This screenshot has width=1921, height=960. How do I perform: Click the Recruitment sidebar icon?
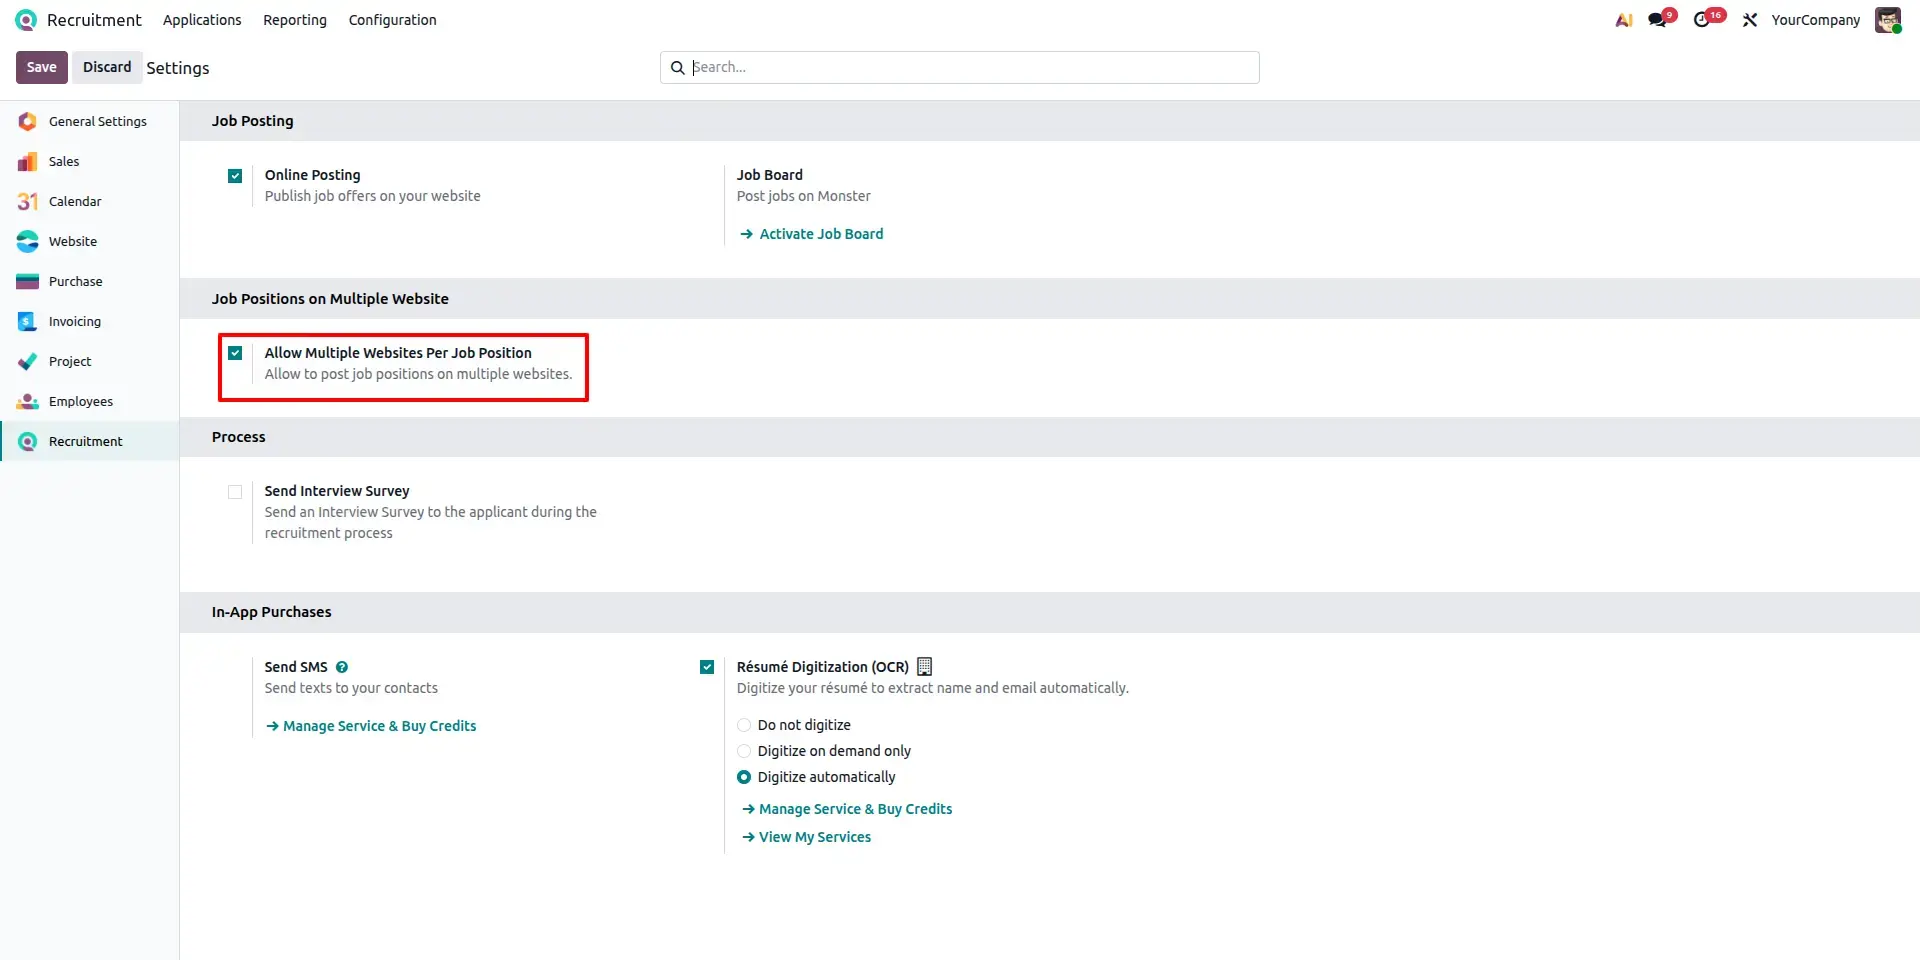[x=28, y=441]
